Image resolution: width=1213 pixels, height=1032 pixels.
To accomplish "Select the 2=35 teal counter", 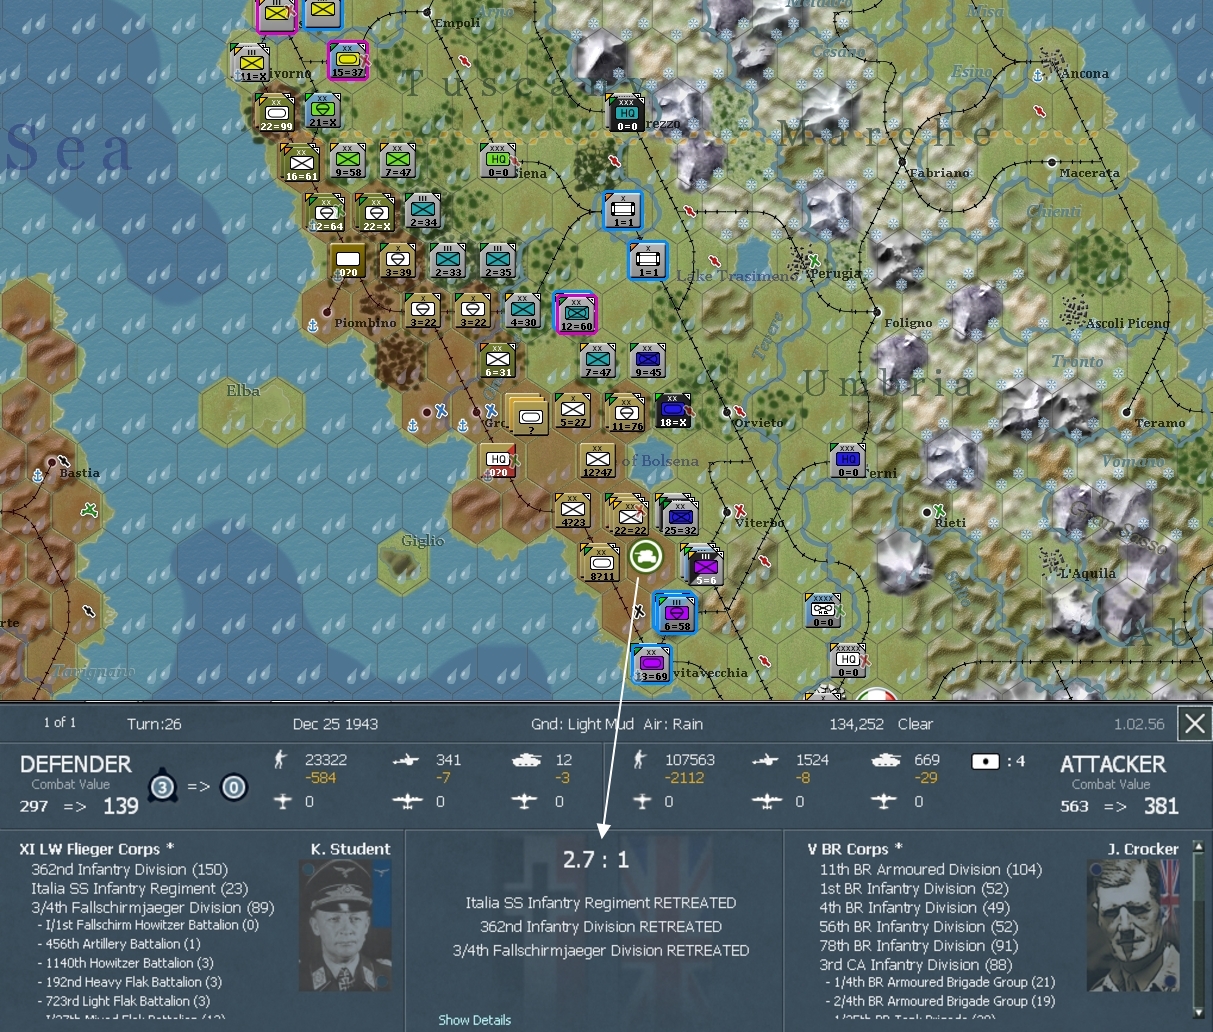I will click(x=497, y=260).
